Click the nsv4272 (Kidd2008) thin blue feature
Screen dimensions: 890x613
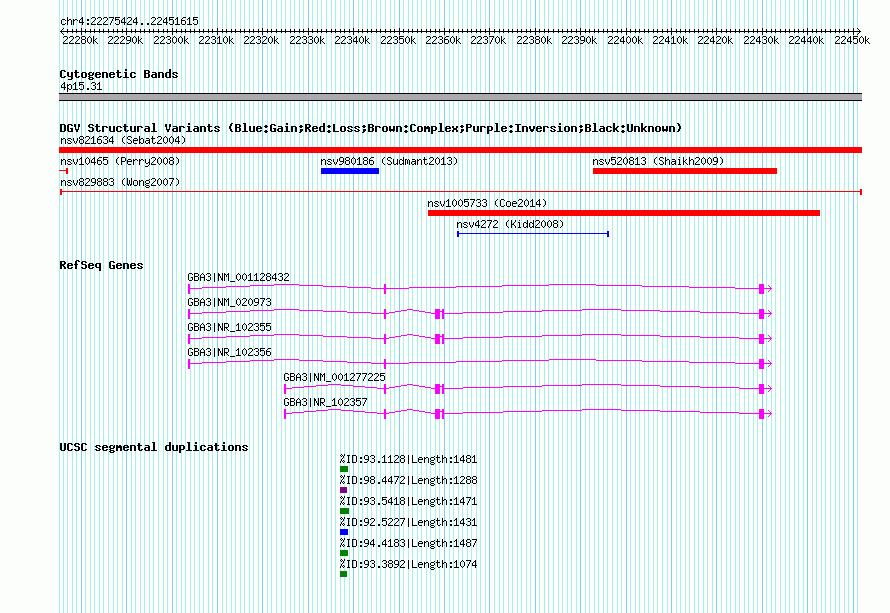pyautogui.click(x=533, y=234)
